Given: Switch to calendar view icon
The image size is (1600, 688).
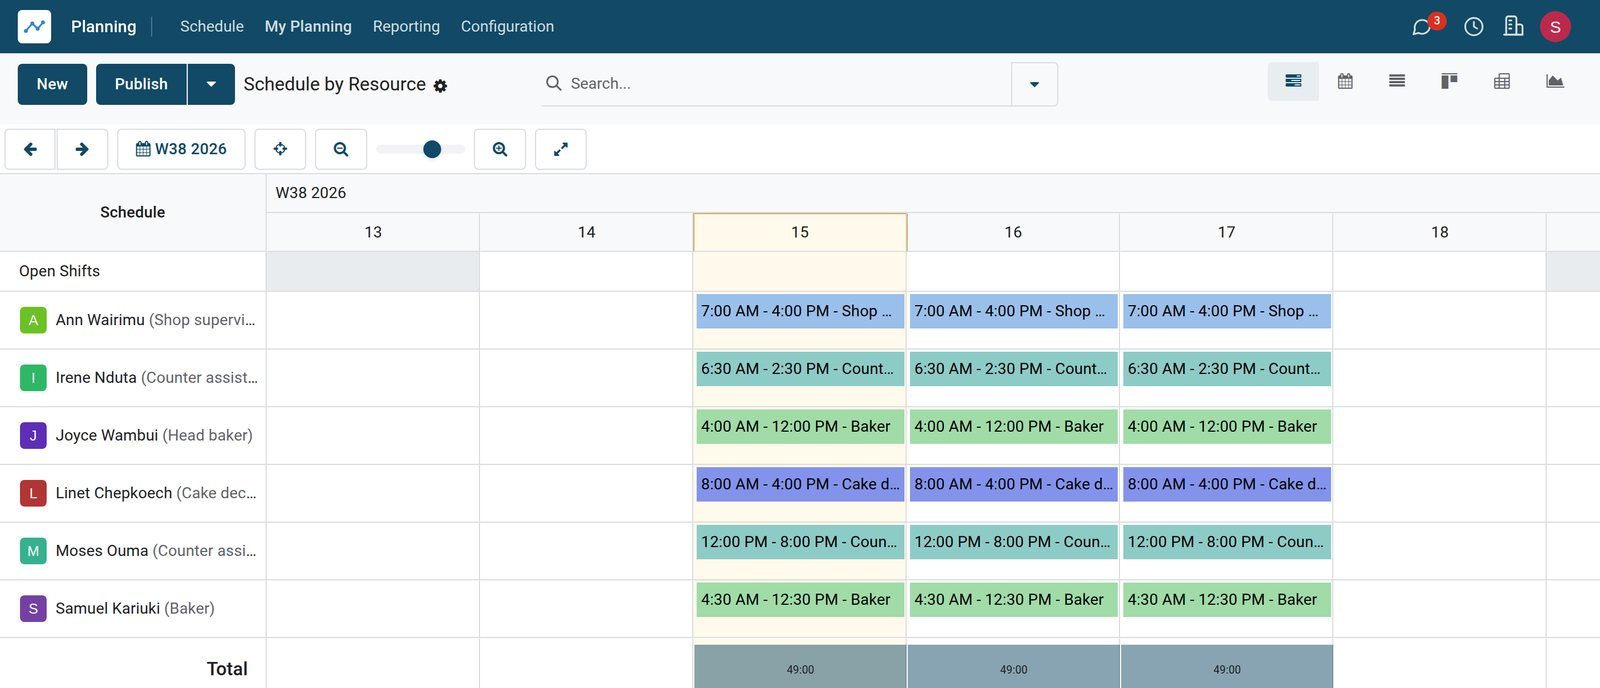Looking at the screenshot, I should tap(1345, 81).
